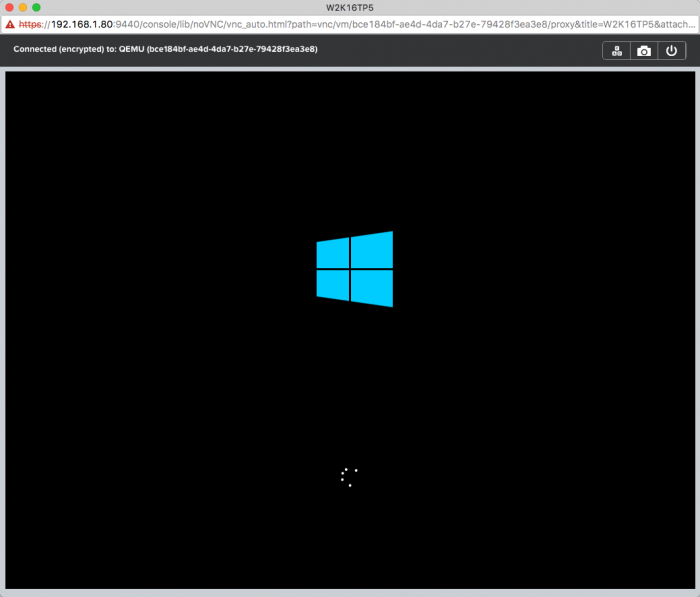Click the loading spinner dots in console
Screen dimensions: 700x597
[x=349, y=477]
